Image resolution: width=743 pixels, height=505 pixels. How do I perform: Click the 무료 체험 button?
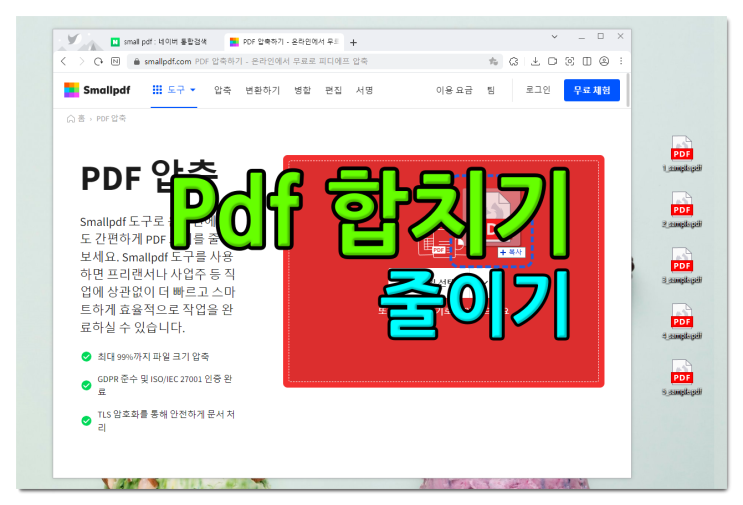(592, 90)
